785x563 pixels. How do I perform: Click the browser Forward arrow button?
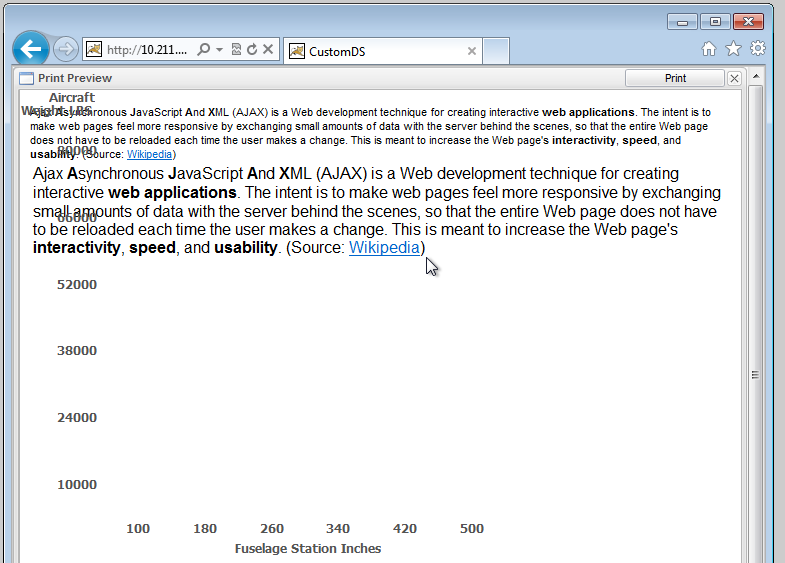(66, 49)
